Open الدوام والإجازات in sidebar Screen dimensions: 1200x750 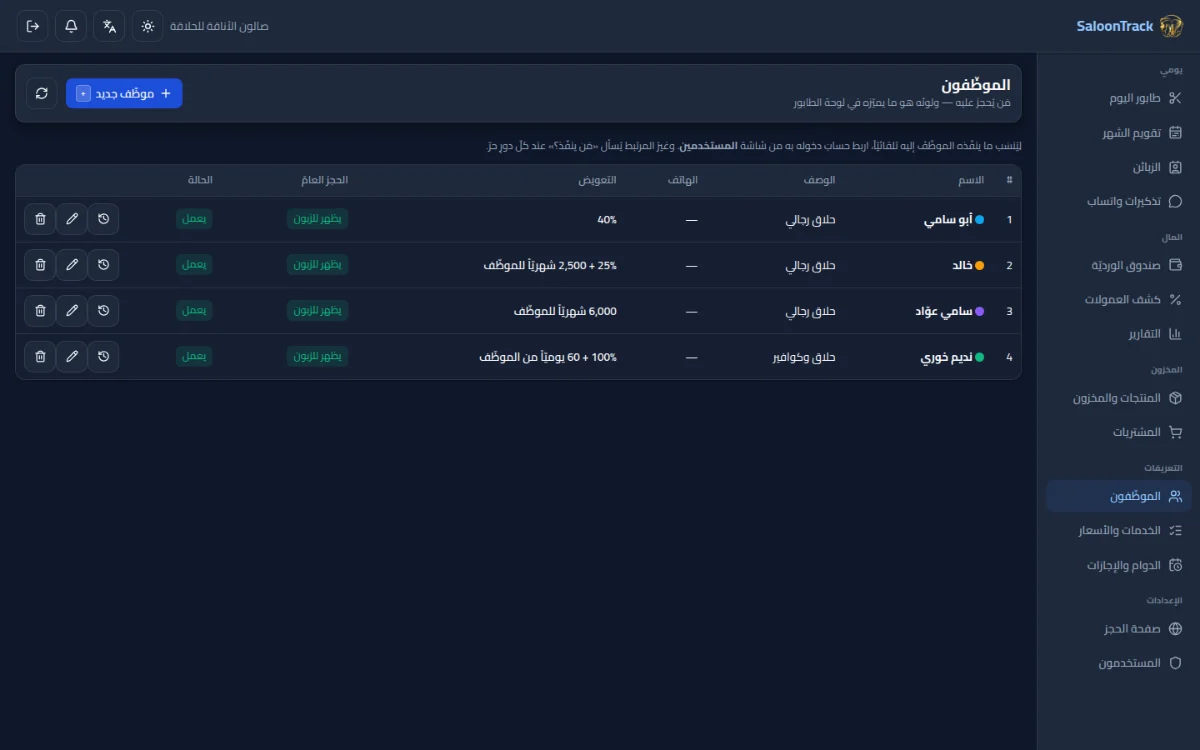(x=1119, y=565)
